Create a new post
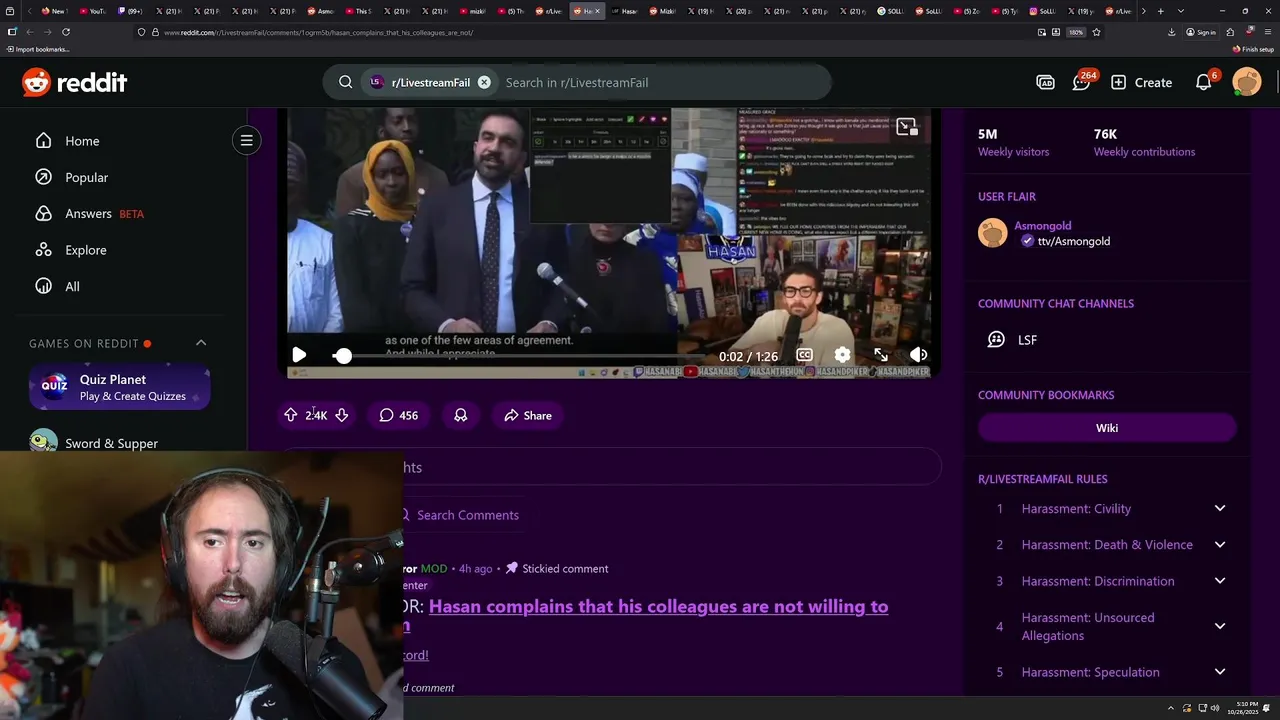 click(x=1141, y=82)
